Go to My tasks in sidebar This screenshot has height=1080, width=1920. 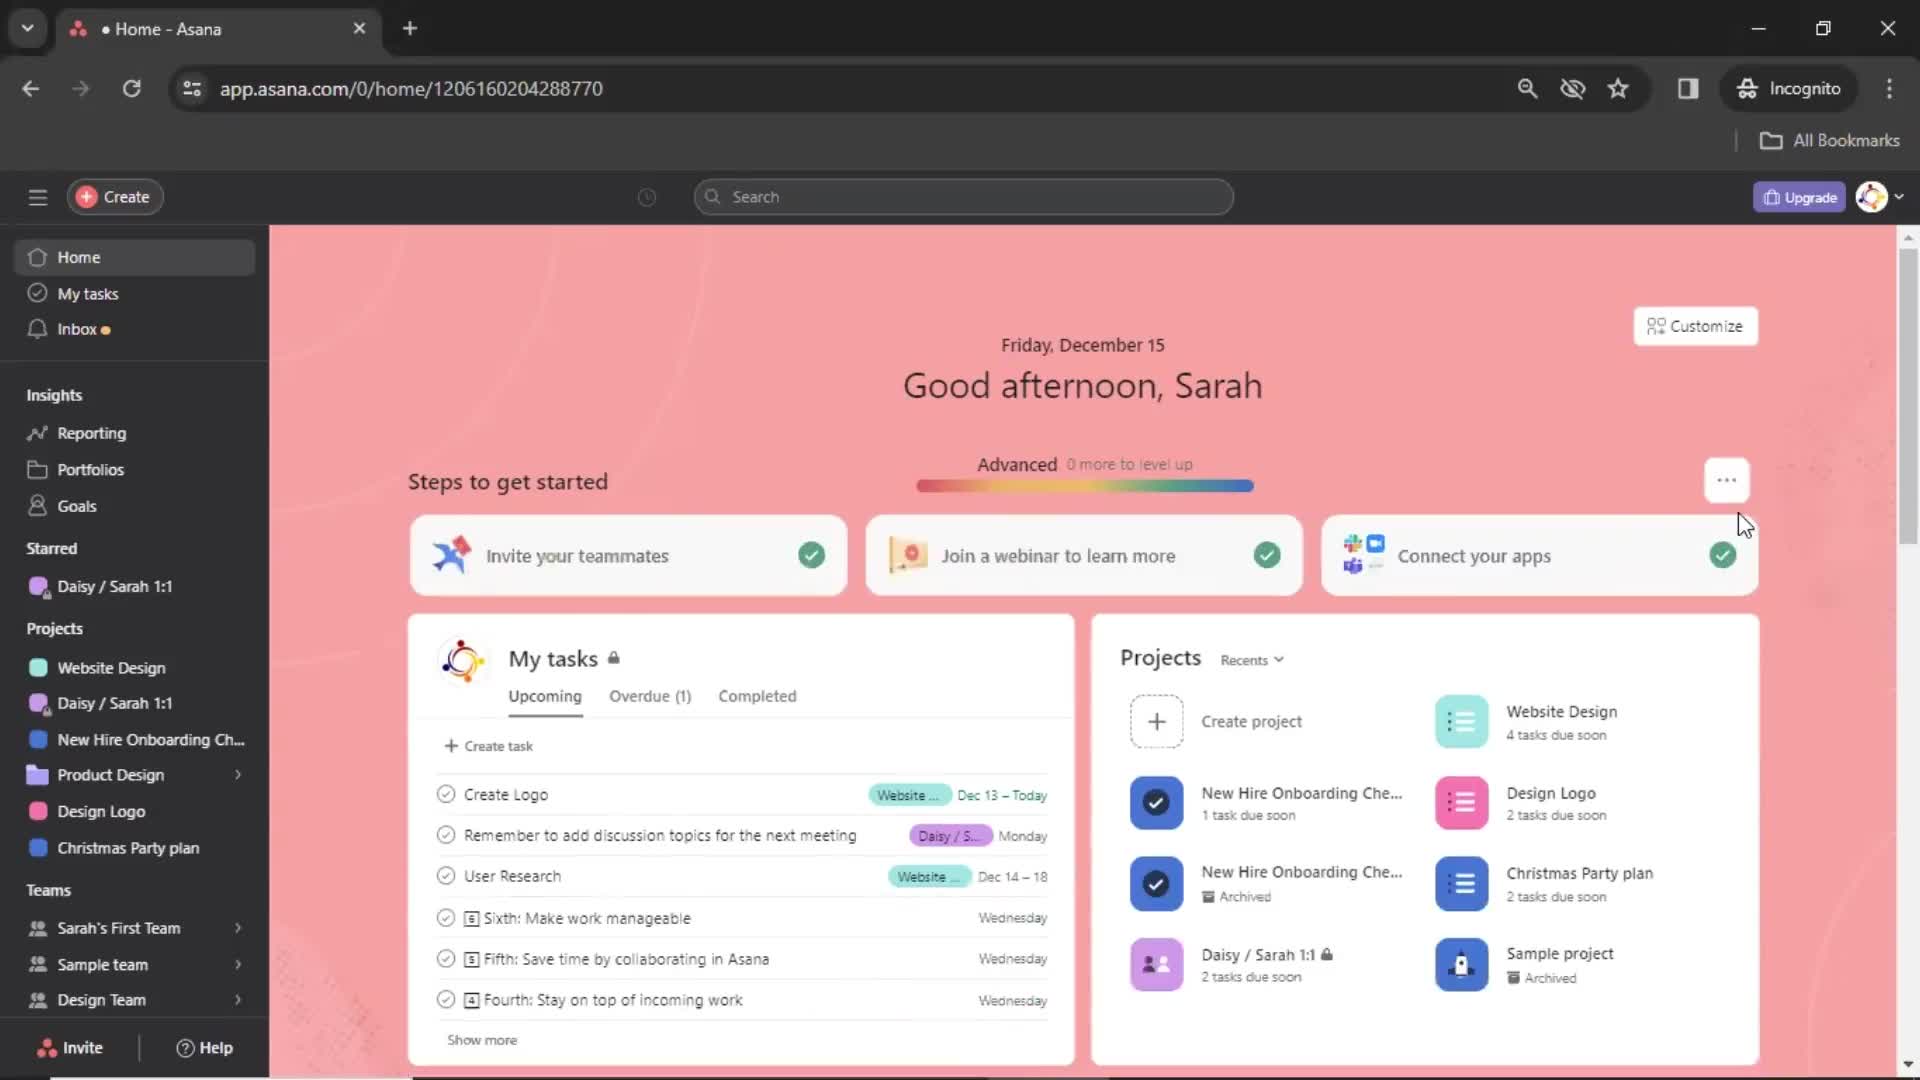coord(134,294)
